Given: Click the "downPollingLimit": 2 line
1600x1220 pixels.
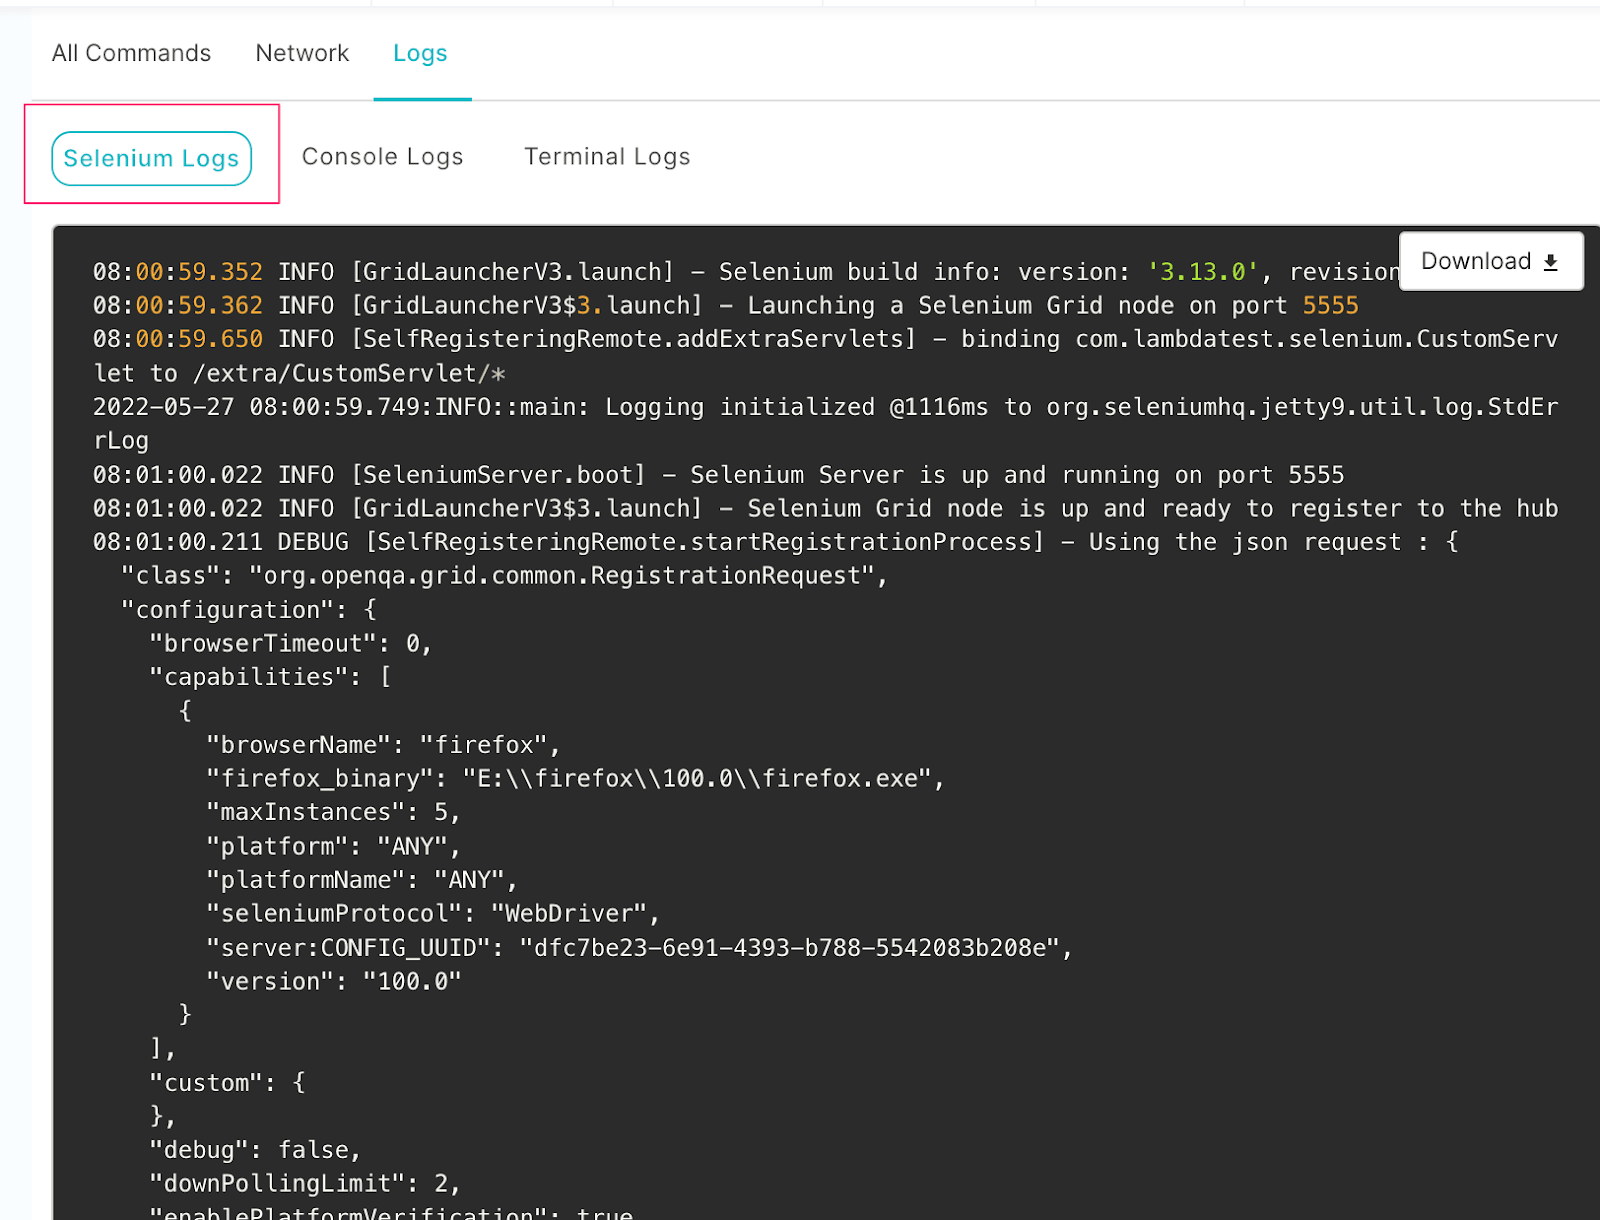Looking at the screenshot, I should point(305,1184).
